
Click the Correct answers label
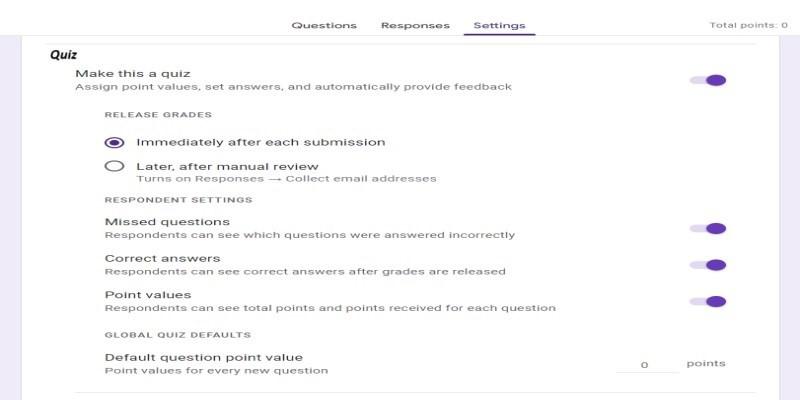point(162,258)
